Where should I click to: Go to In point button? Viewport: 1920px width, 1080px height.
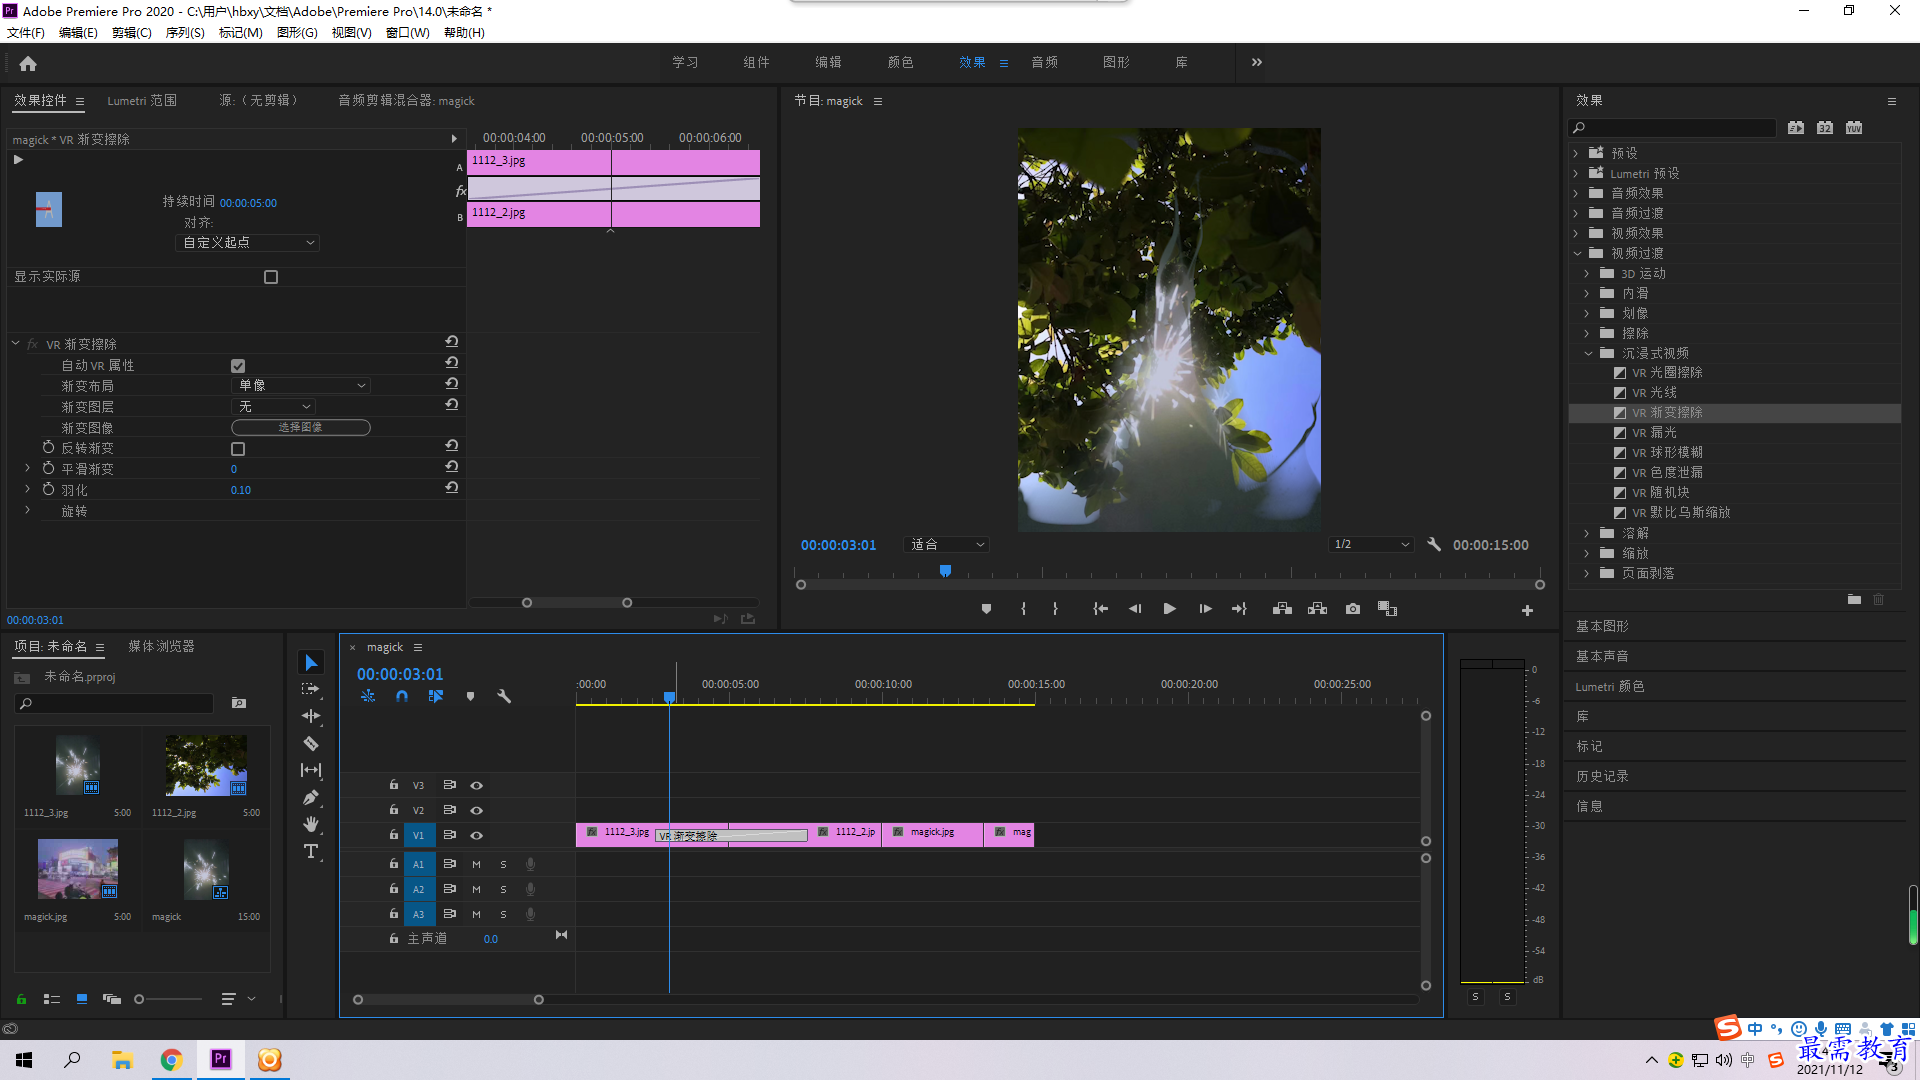tap(1100, 609)
